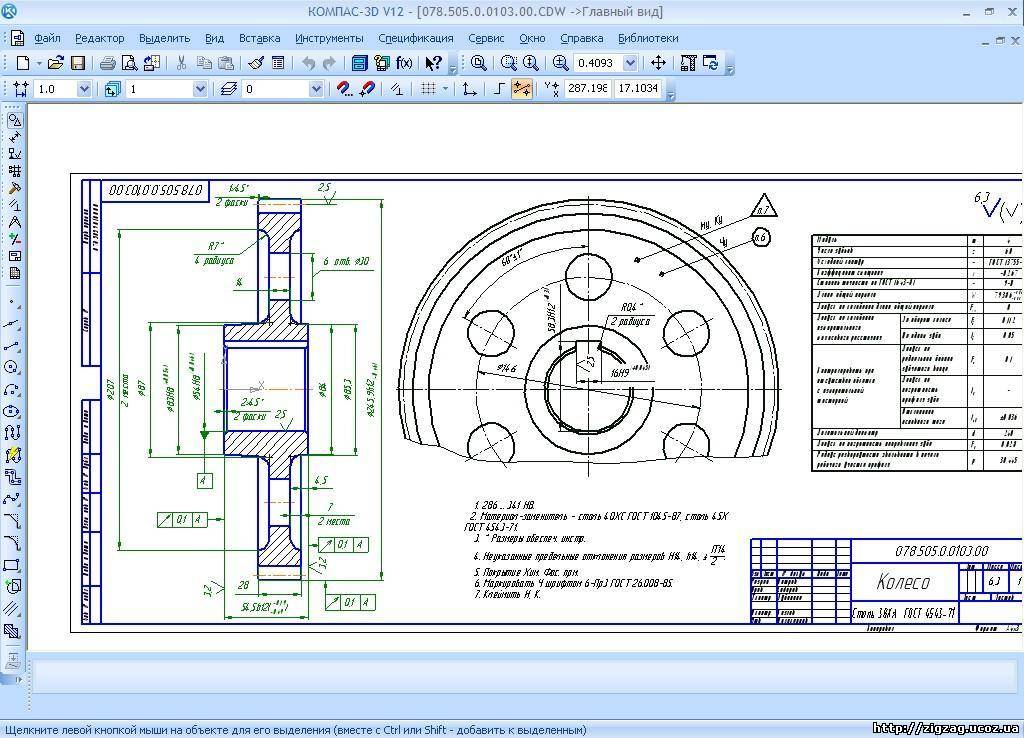Create a new document with the blank page icon

23,63
